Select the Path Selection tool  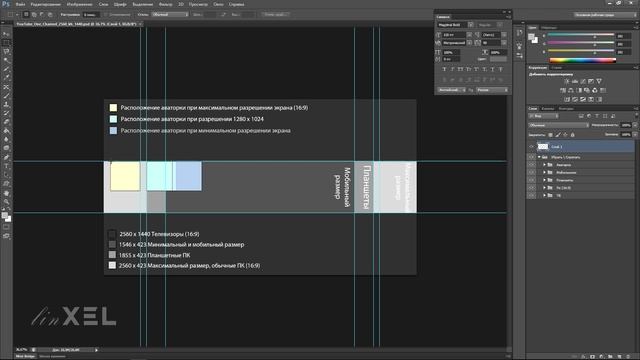6,175
